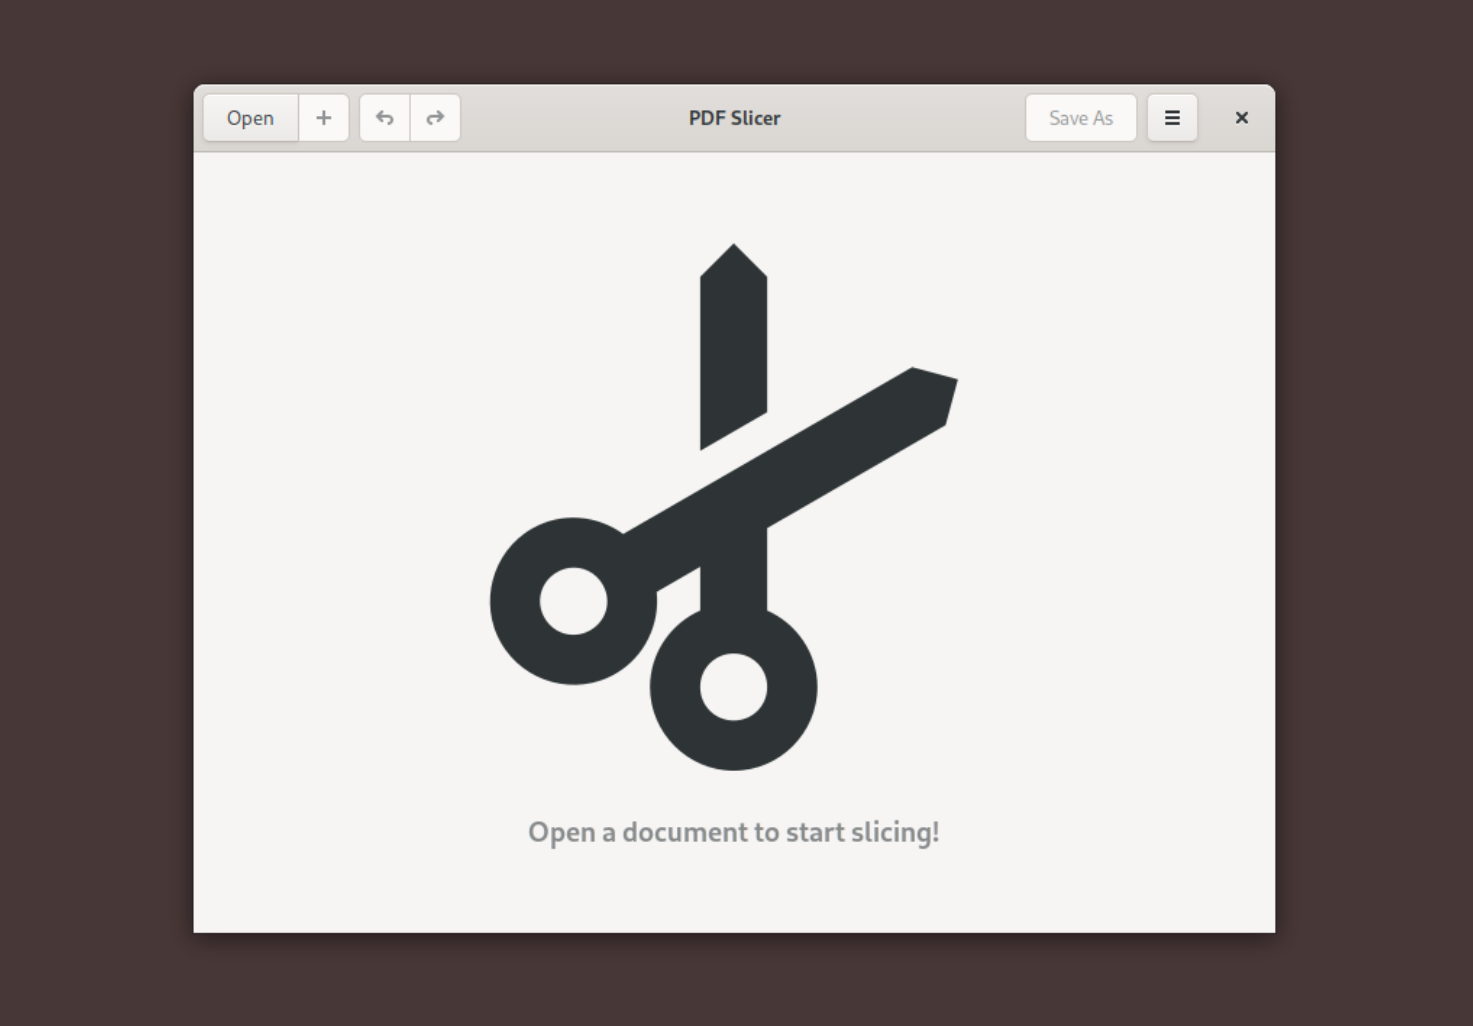Click the Save As button
Screen dimensions: 1473x1026
point(1081,118)
